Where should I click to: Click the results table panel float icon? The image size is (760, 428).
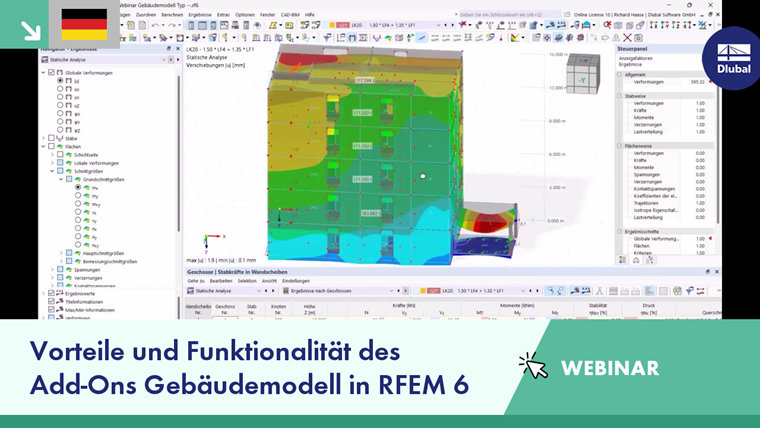[707, 272]
